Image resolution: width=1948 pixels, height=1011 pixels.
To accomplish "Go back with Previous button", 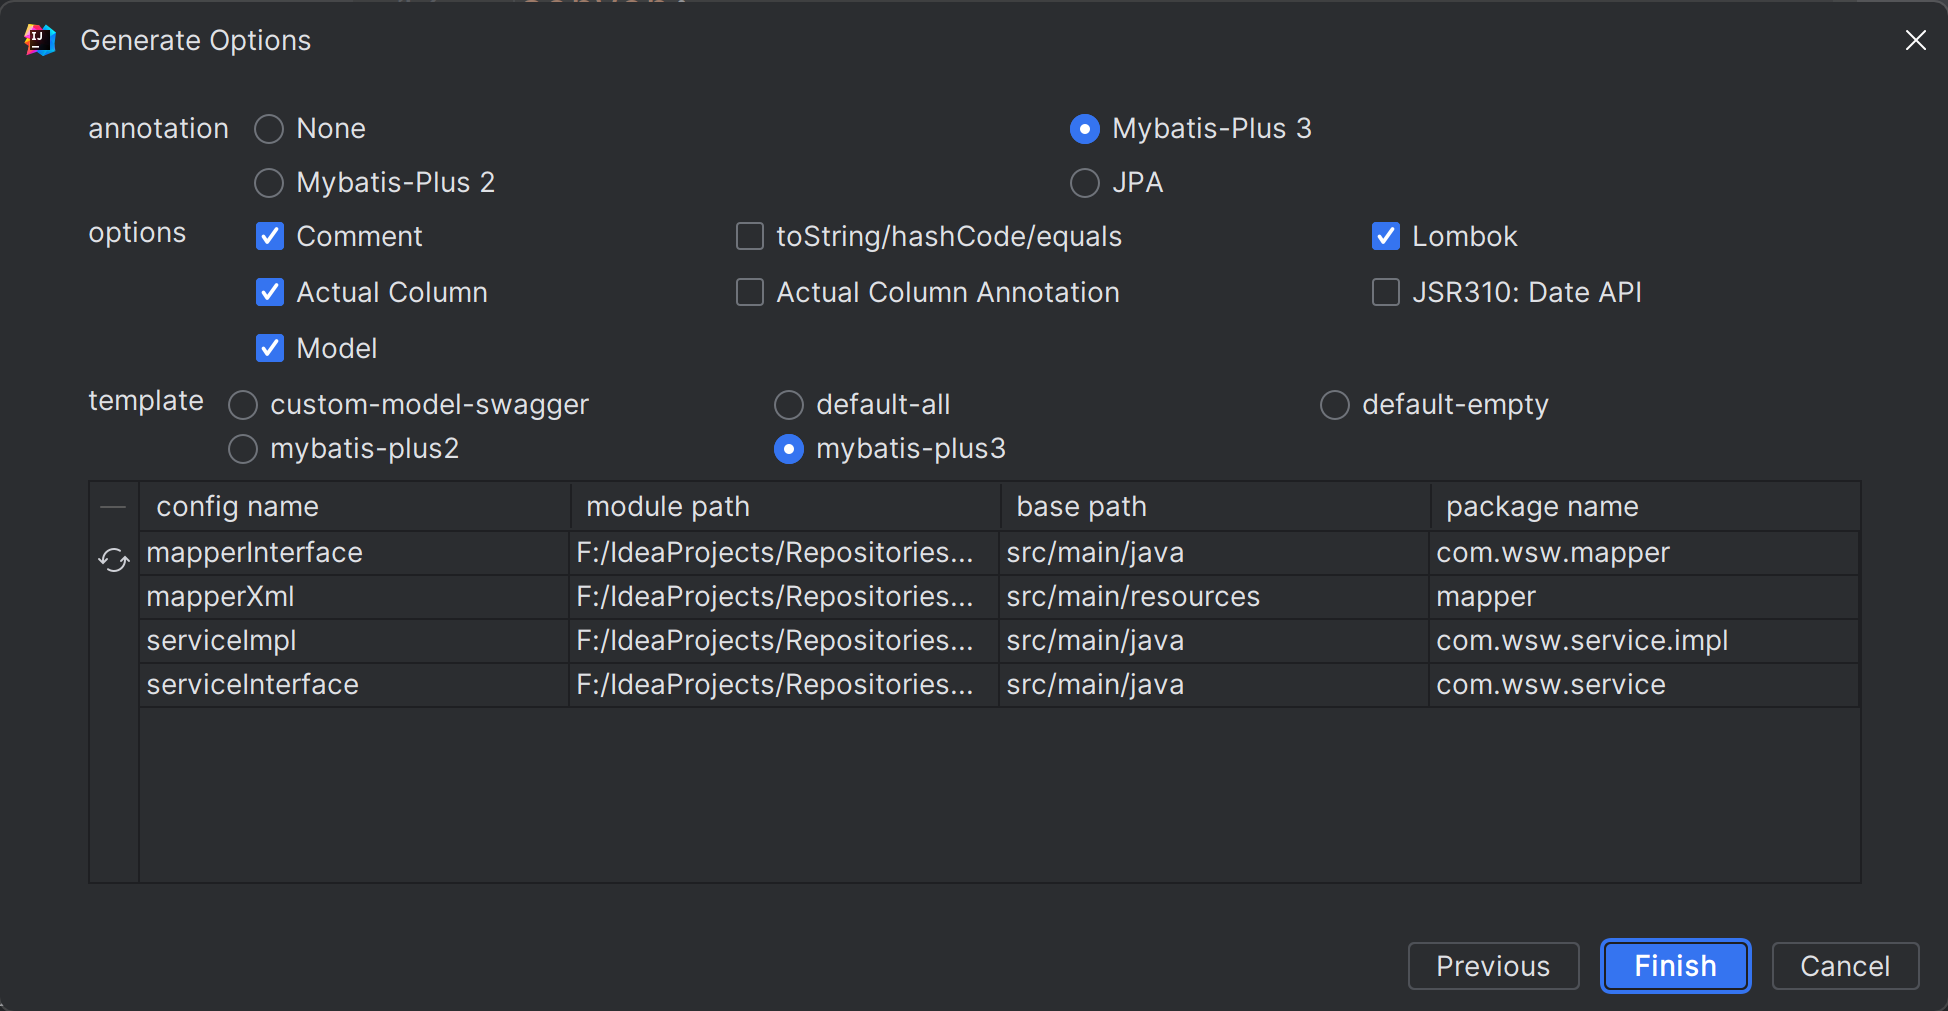I will (x=1493, y=966).
